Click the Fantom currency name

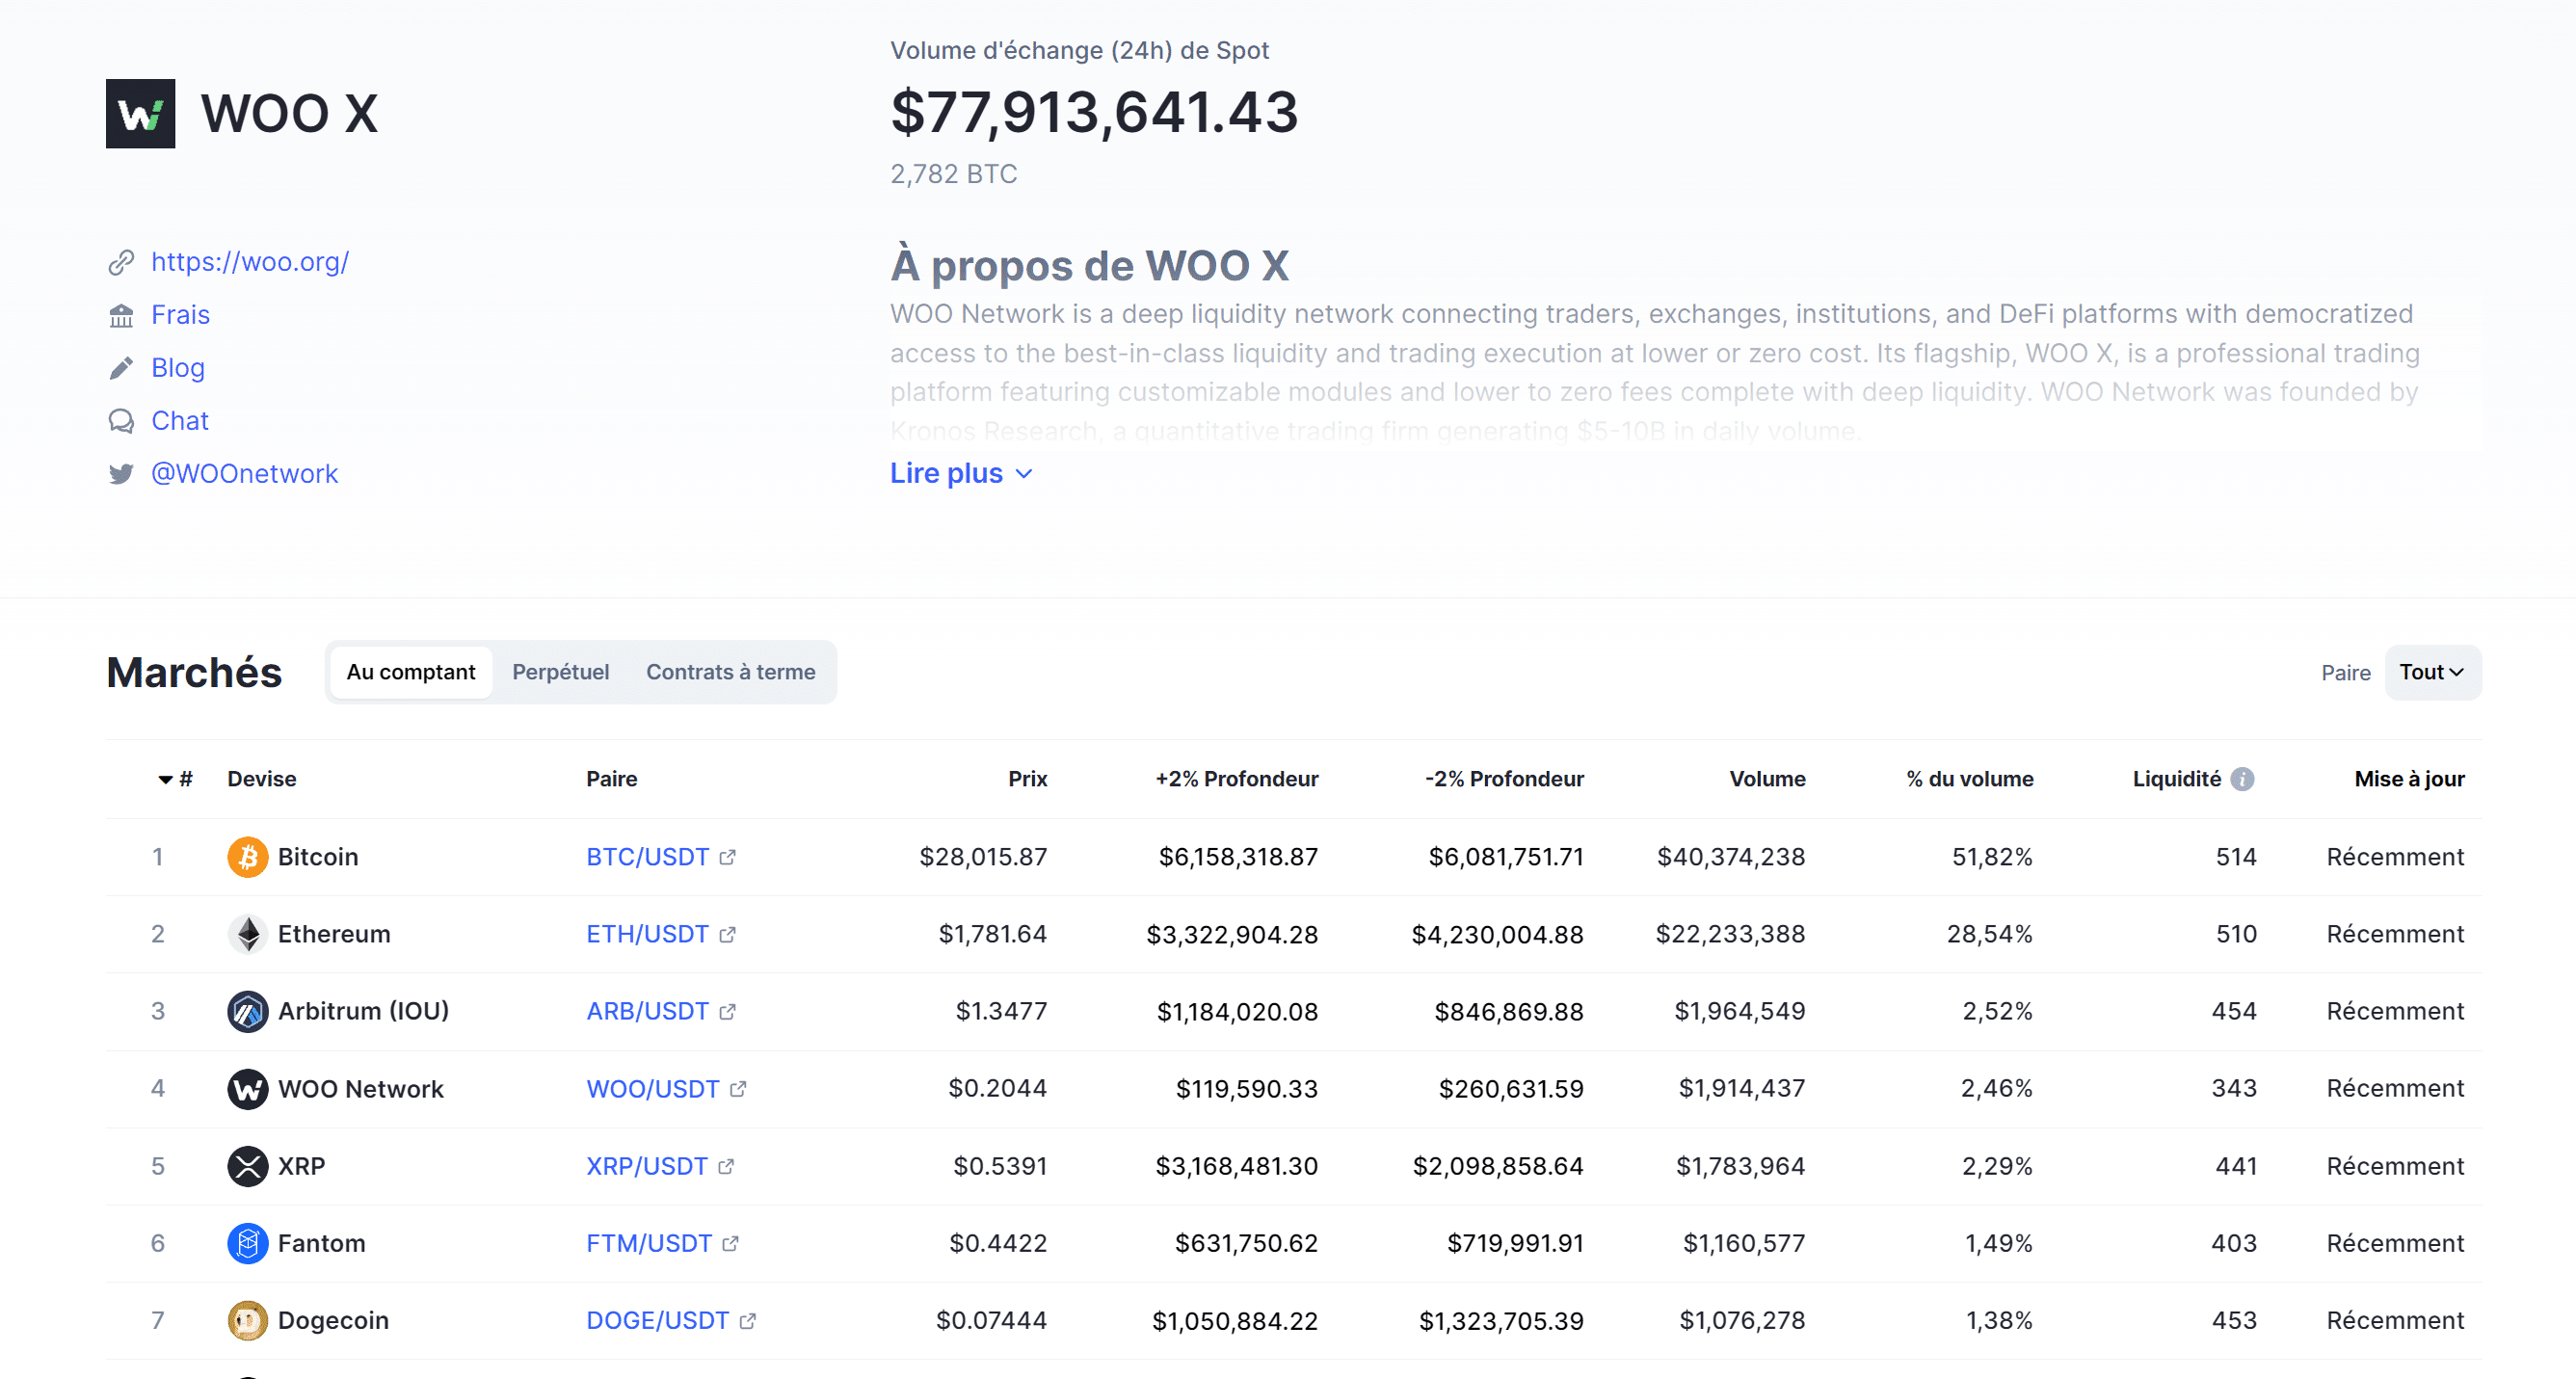[x=321, y=1243]
